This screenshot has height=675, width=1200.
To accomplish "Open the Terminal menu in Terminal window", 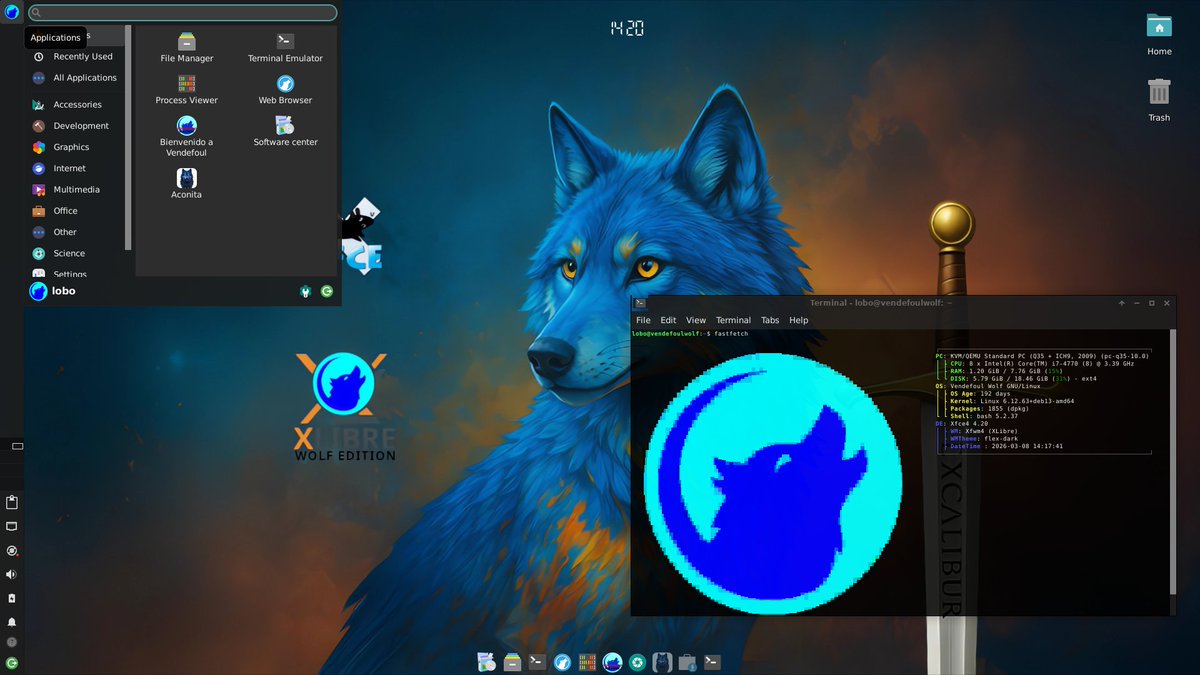I will (x=733, y=320).
